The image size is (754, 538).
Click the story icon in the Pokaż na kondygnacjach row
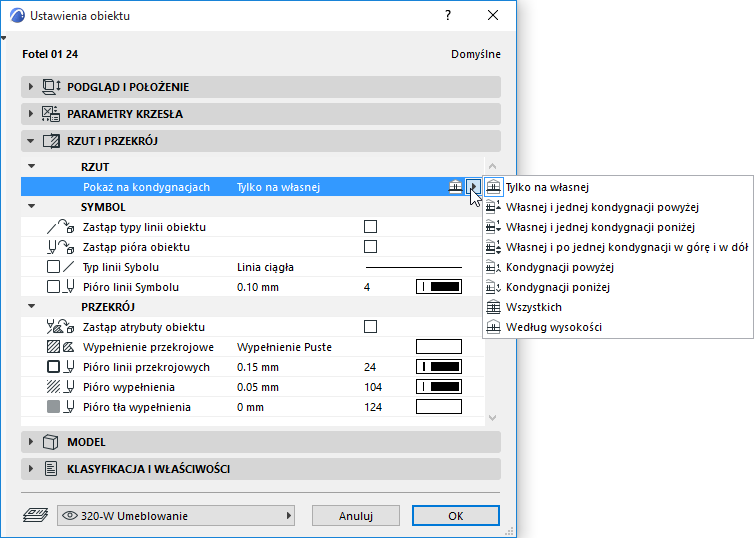tap(455, 187)
